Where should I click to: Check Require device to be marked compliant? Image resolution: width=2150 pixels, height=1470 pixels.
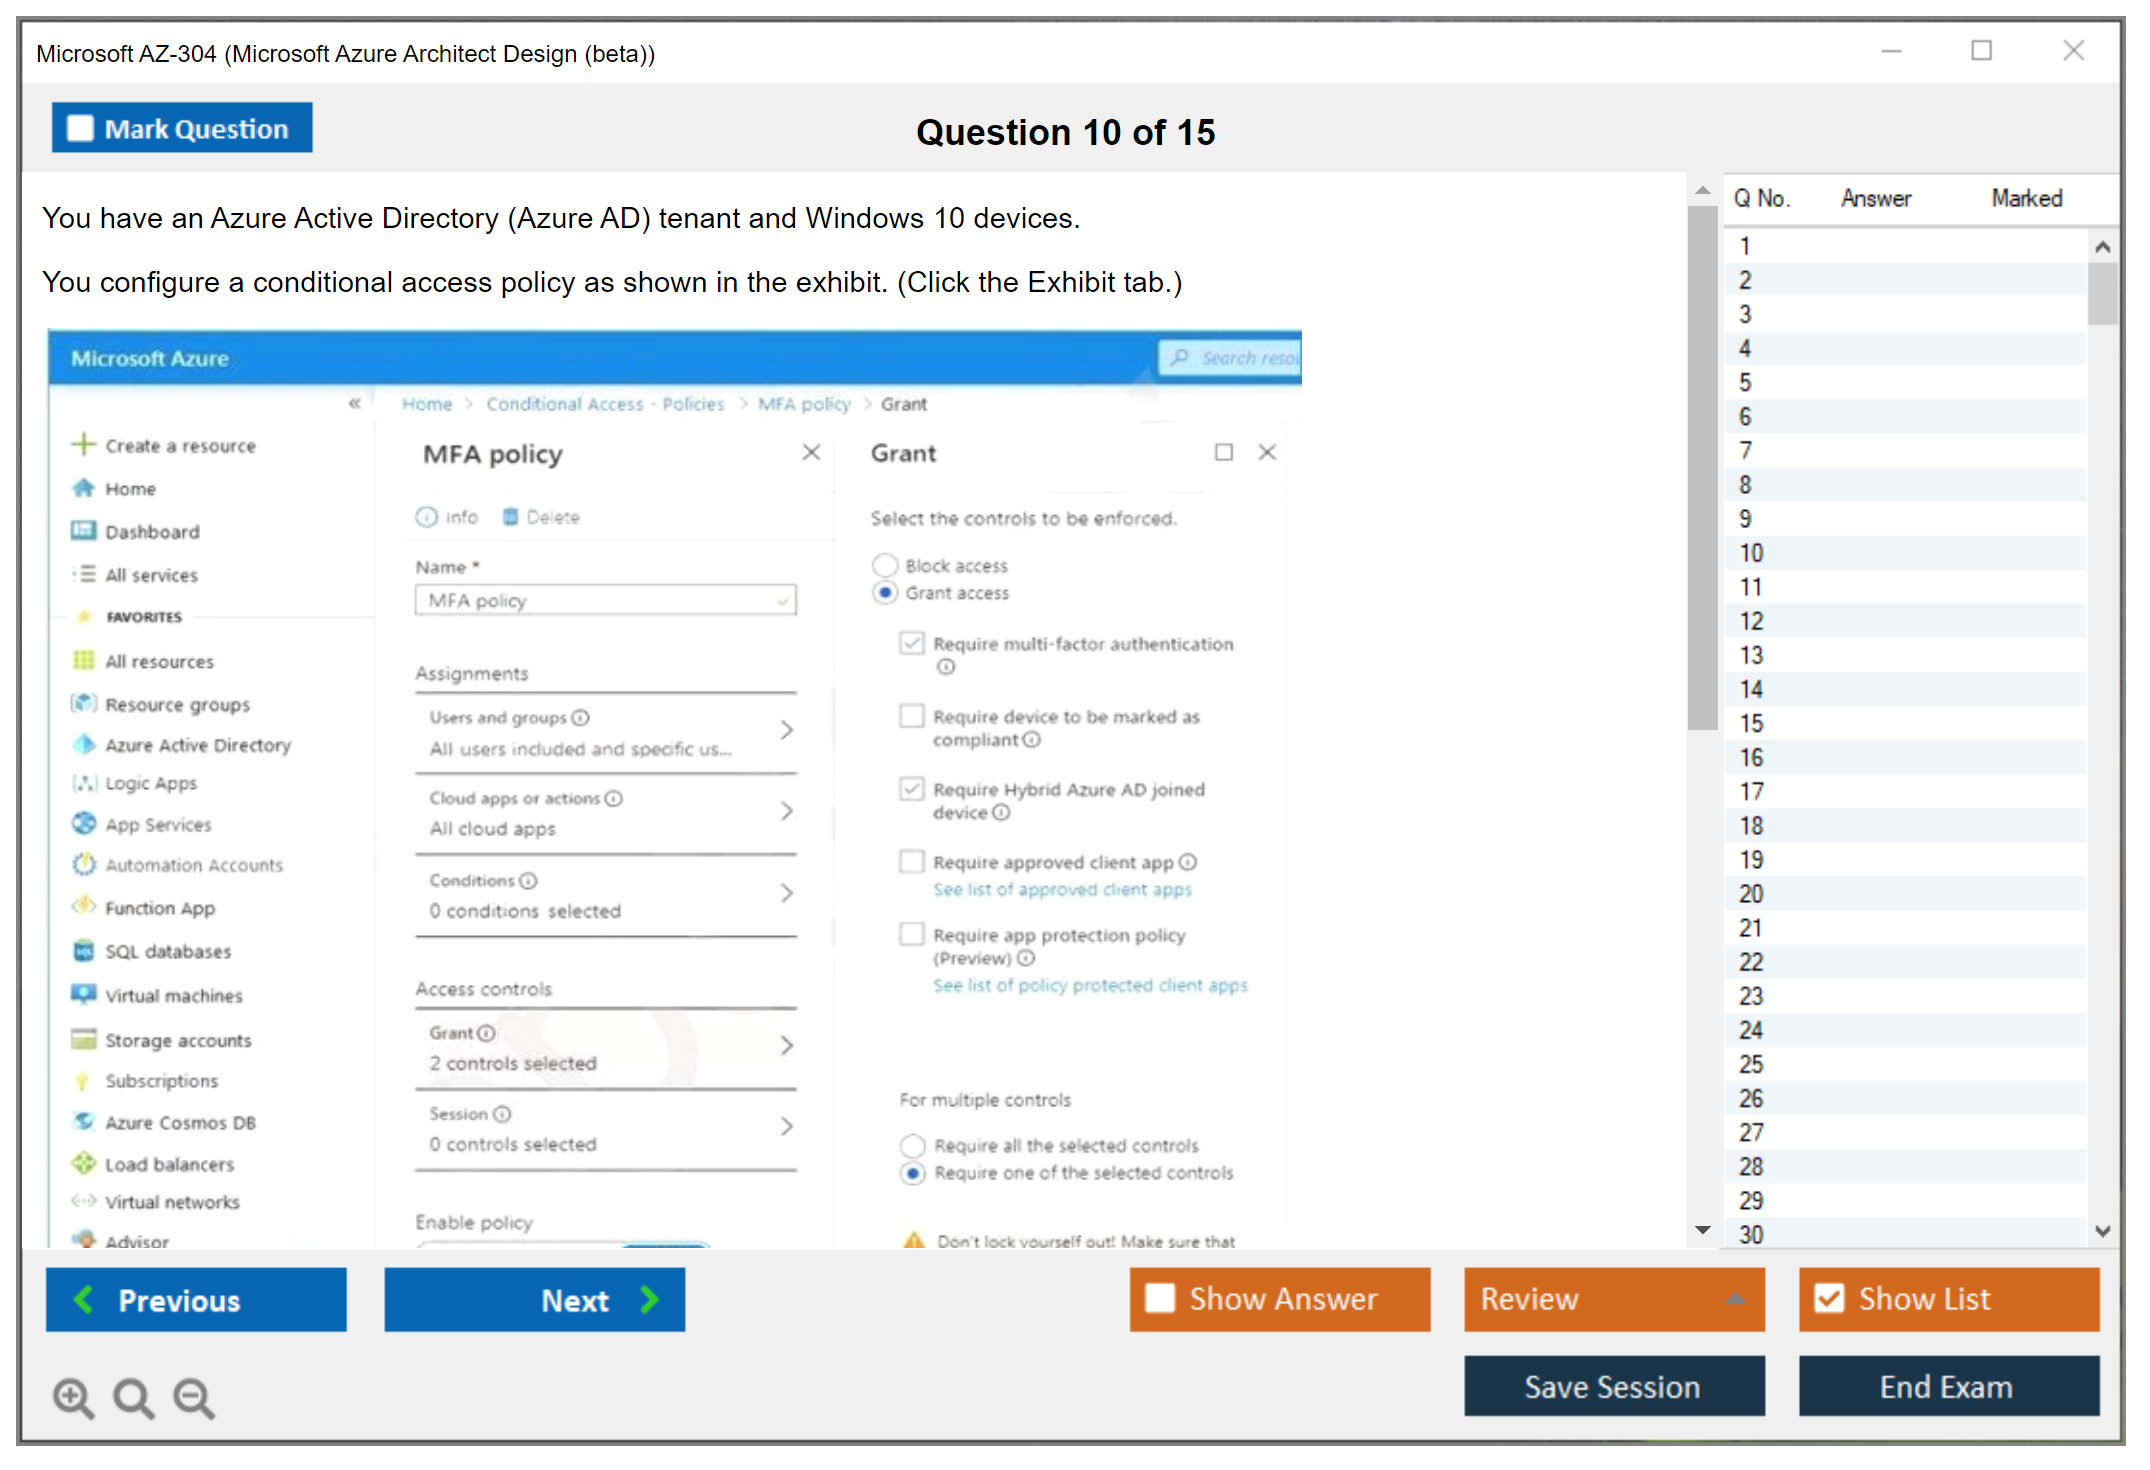pyautogui.click(x=911, y=716)
